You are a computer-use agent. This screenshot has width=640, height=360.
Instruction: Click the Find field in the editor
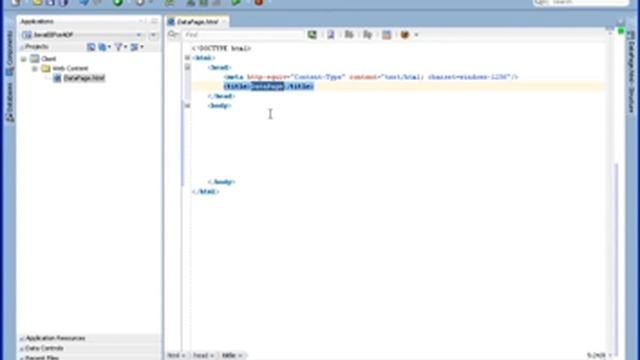tap(243, 35)
